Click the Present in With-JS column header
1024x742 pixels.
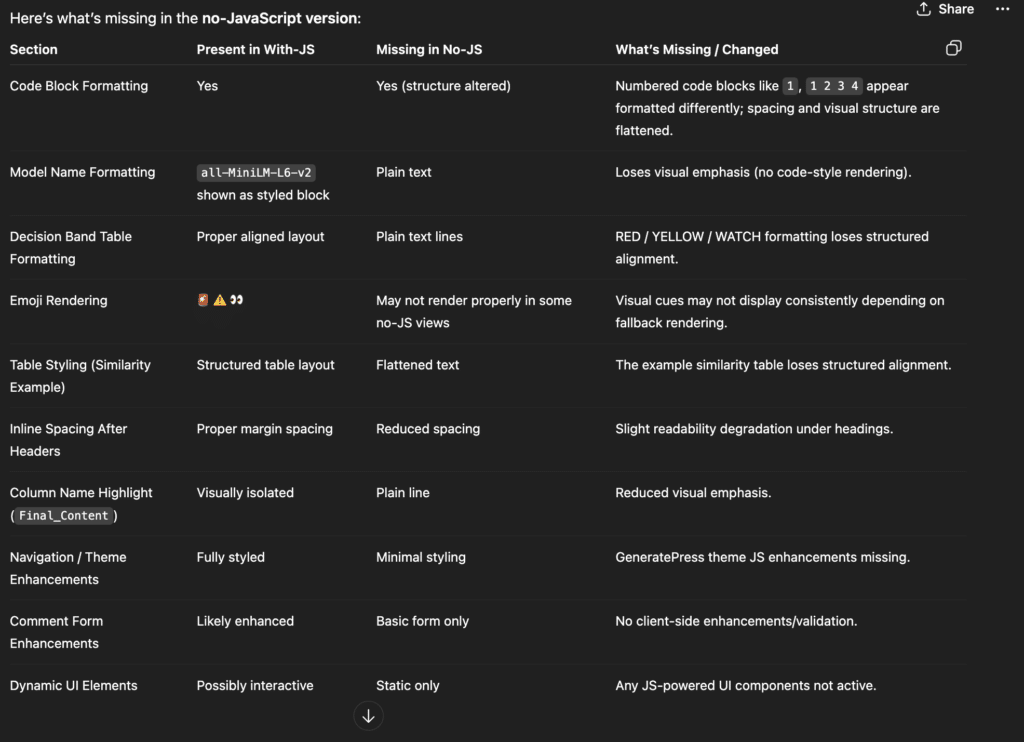(x=255, y=50)
